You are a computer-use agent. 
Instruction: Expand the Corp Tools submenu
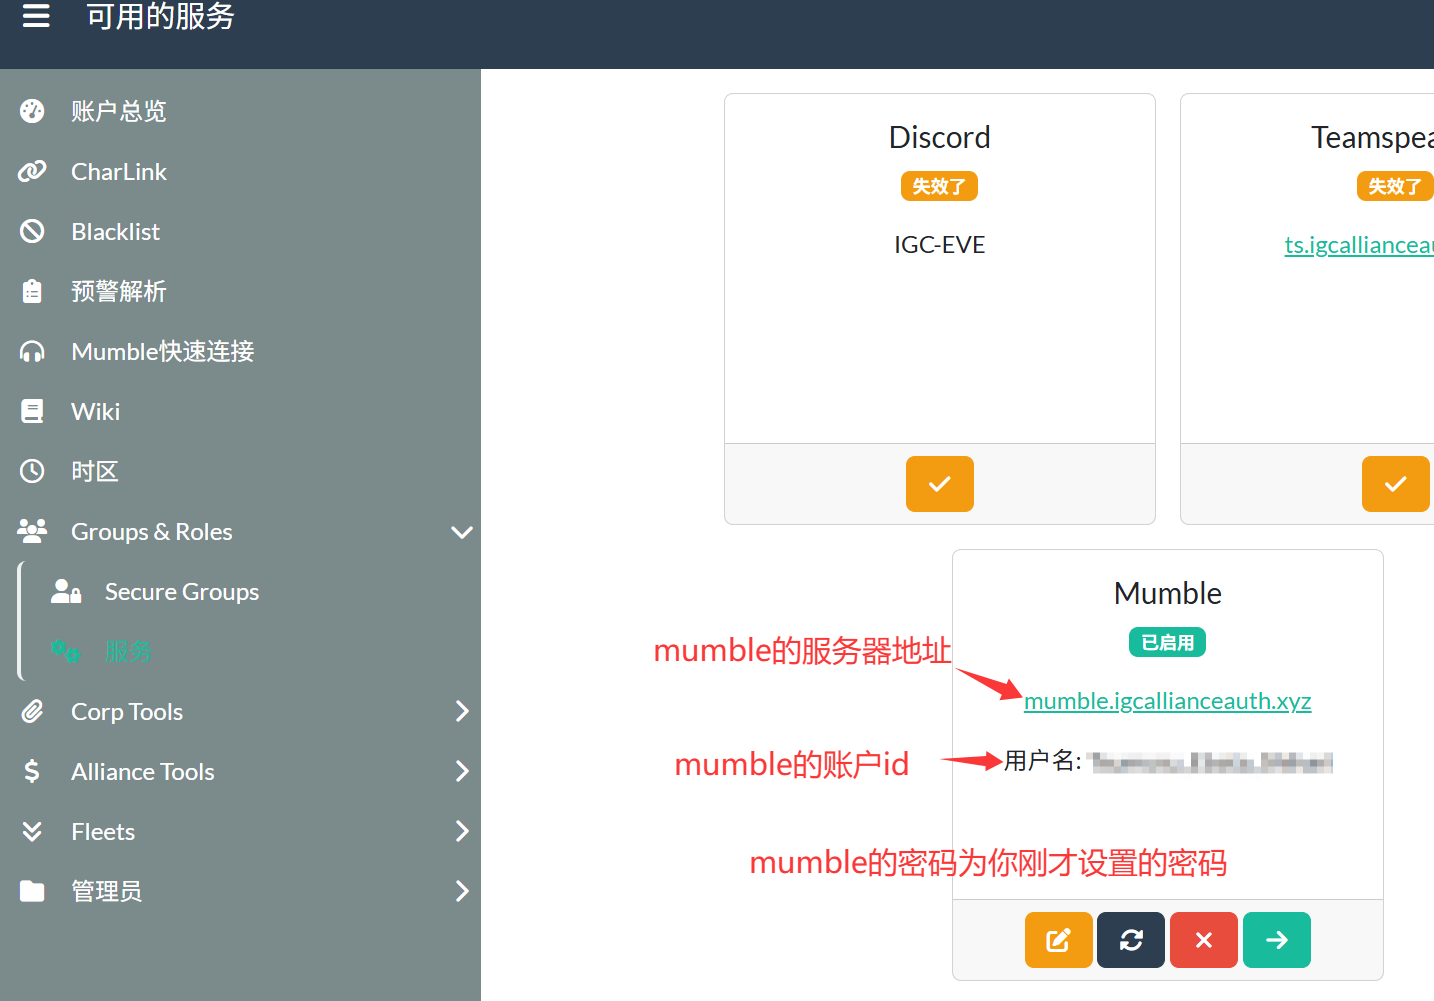461,712
